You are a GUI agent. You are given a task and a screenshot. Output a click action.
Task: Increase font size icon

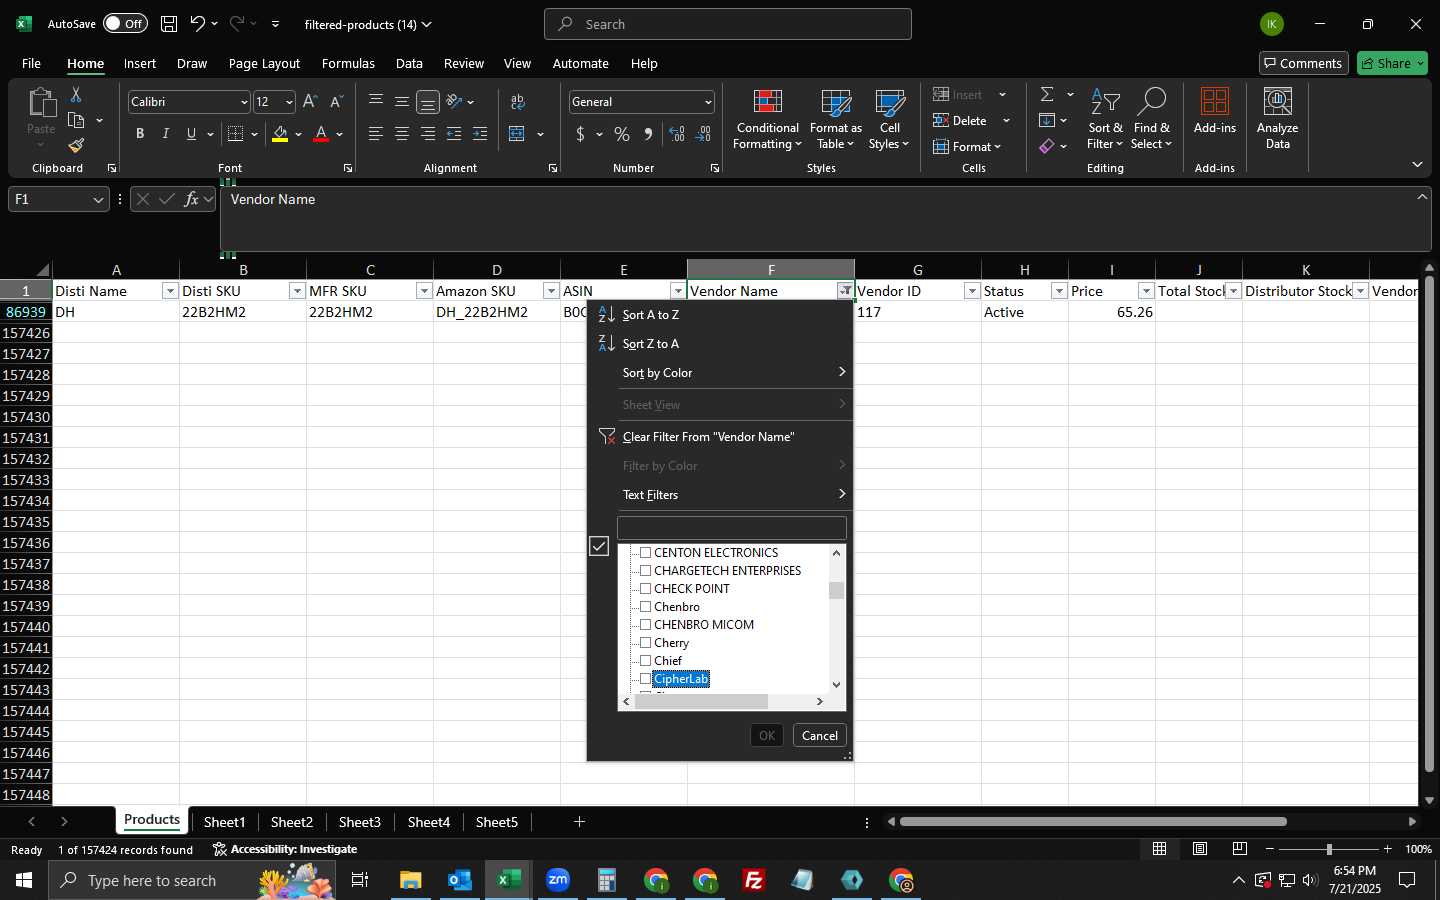coord(310,102)
